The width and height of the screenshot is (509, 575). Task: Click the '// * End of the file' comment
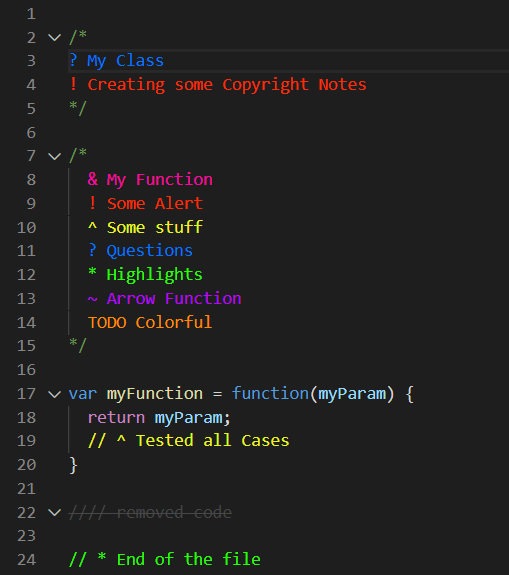[165, 560]
